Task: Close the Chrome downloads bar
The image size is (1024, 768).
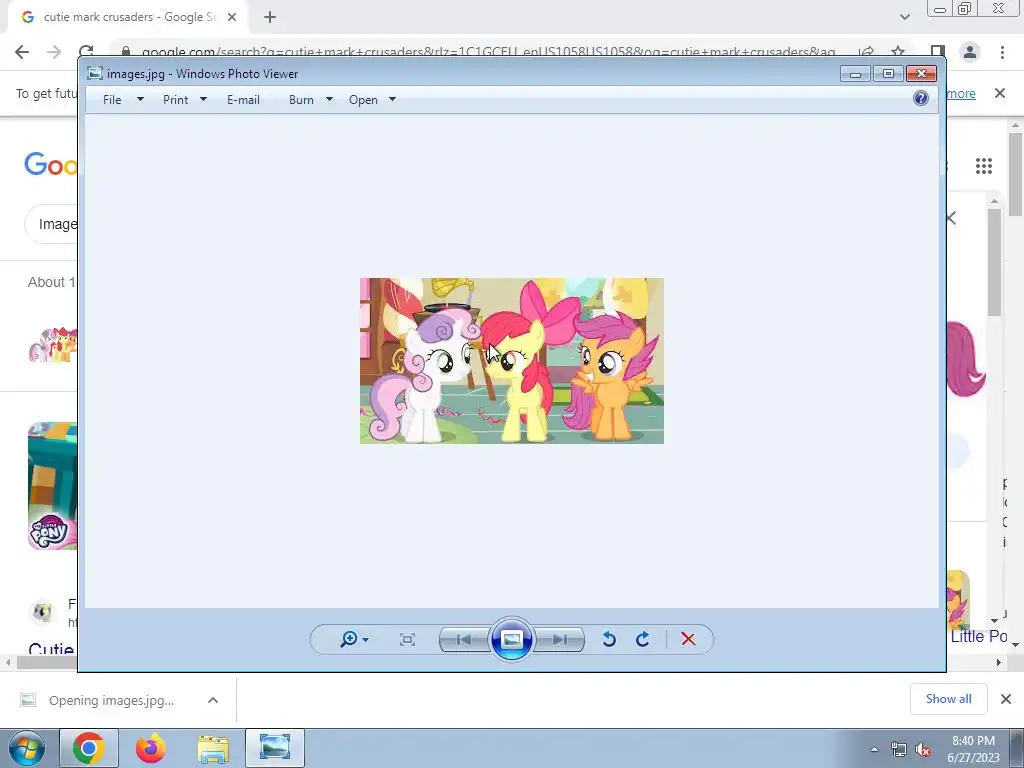Action: point(1006,699)
